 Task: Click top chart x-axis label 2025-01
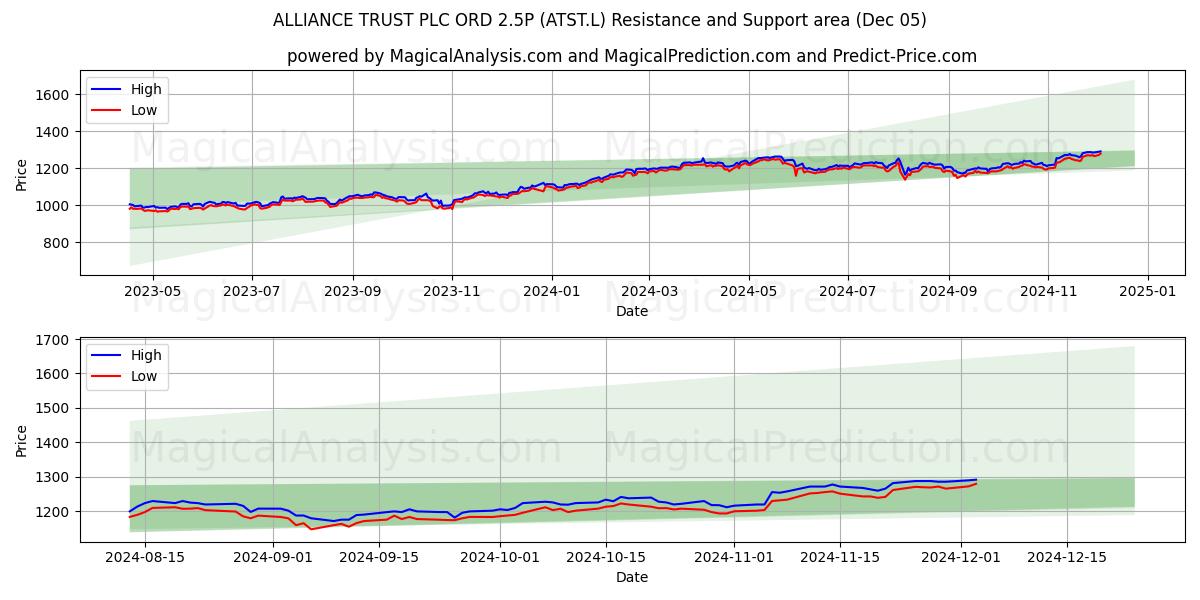pyautogui.click(x=1148, y=293)
